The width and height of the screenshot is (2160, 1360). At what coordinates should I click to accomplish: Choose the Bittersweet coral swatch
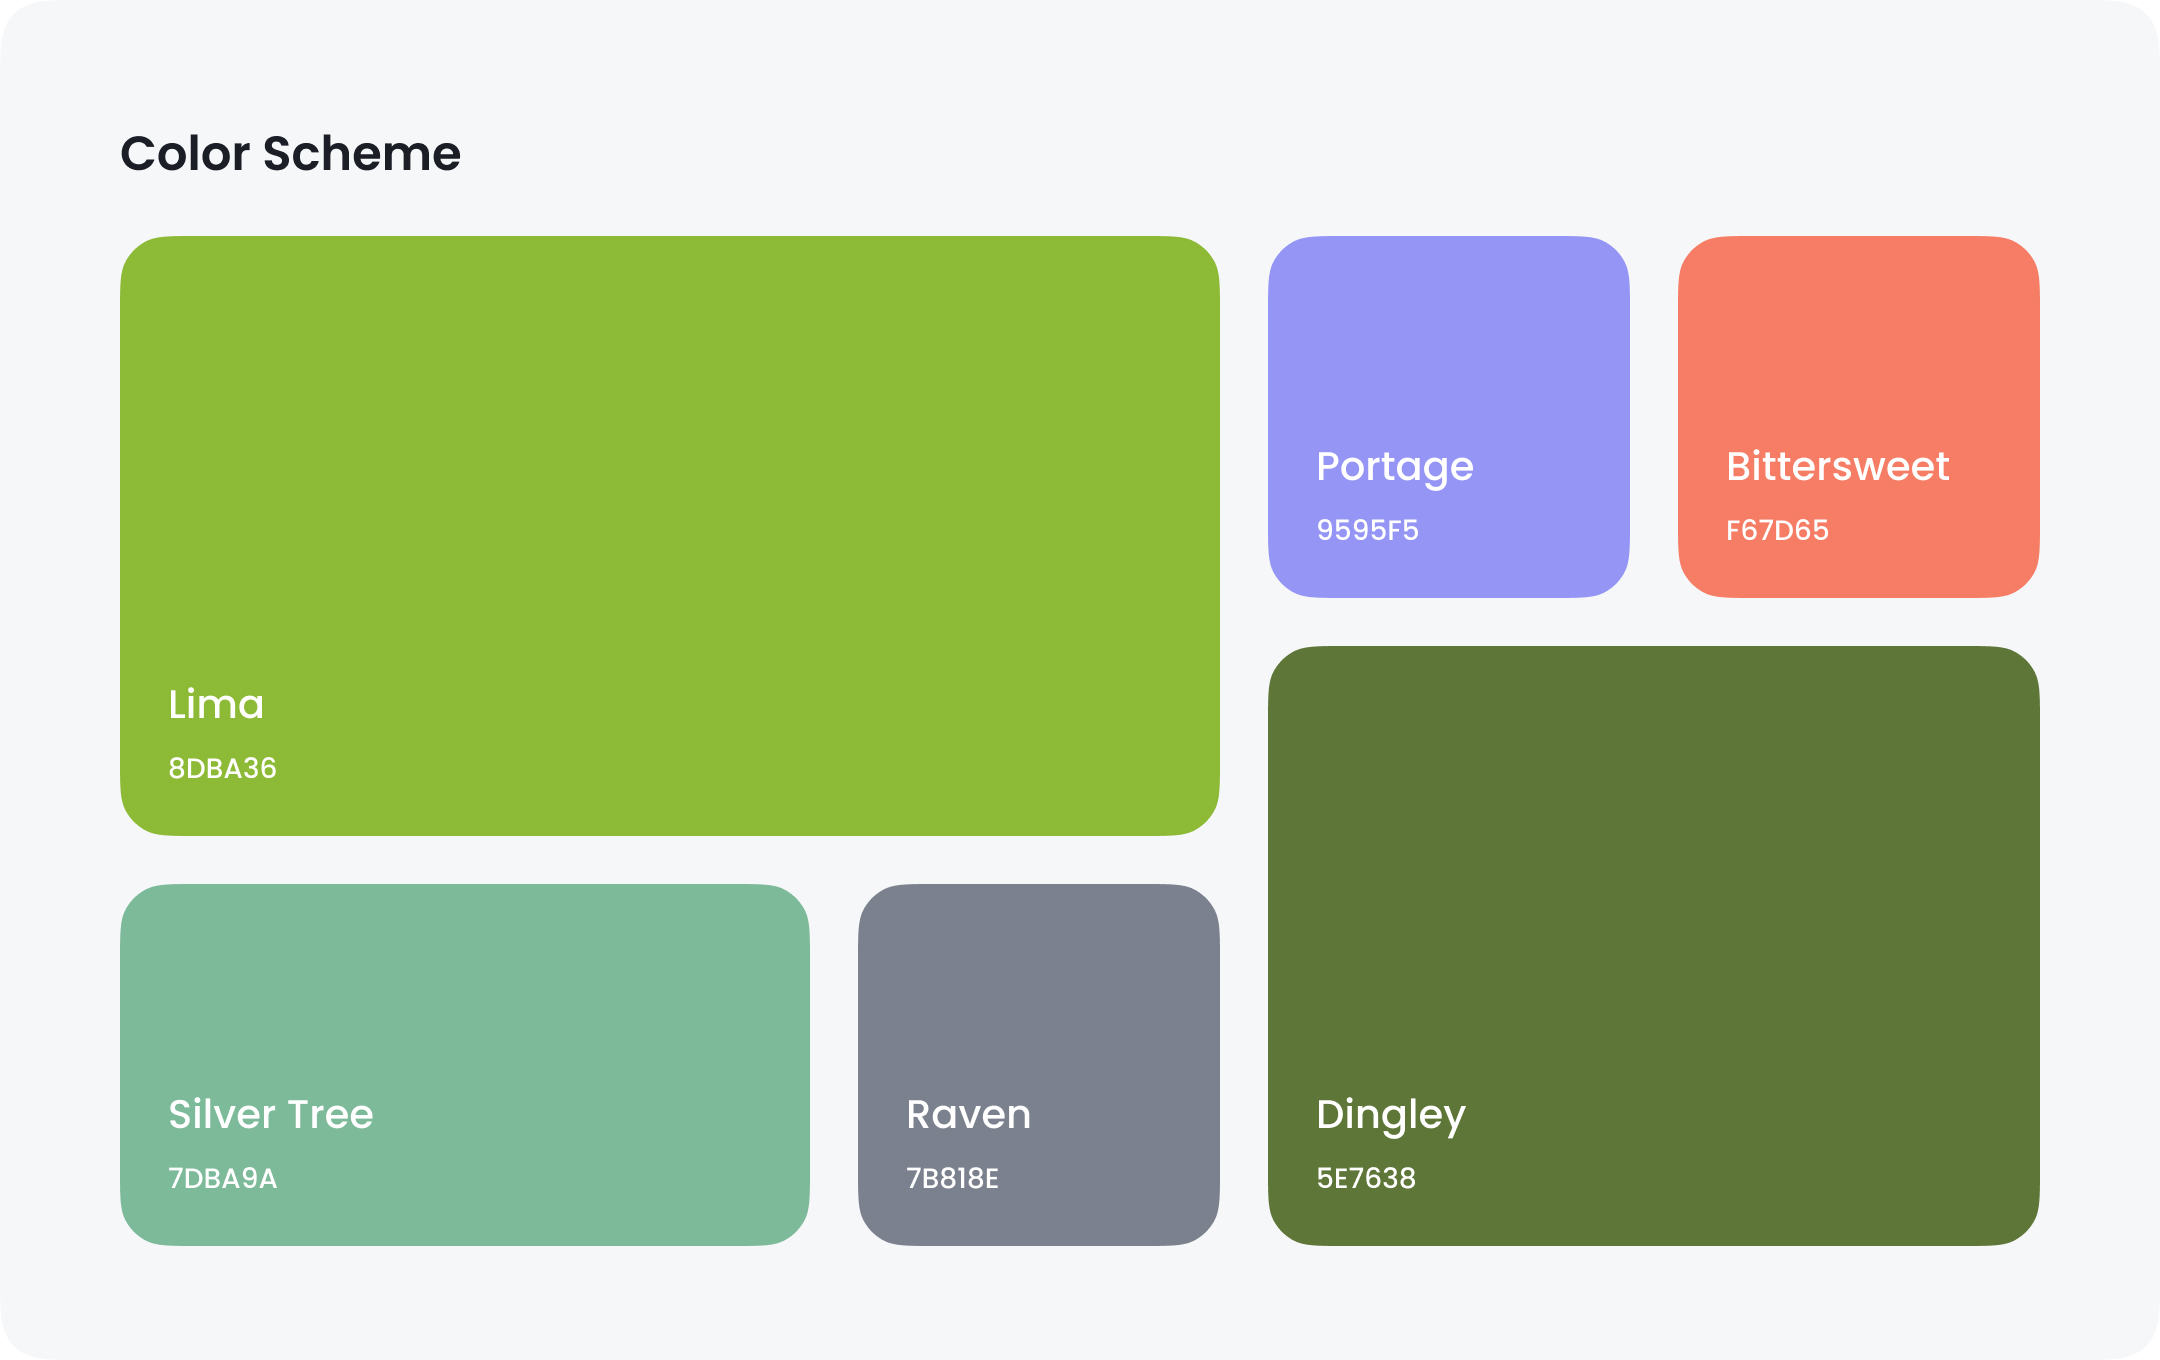tap(1858, 417)
